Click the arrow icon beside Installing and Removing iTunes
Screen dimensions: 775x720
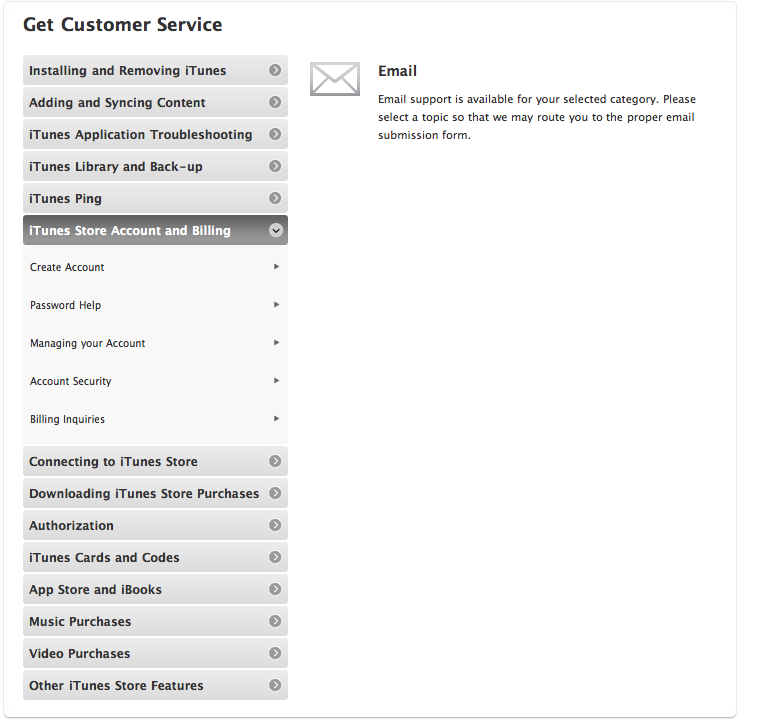[x=275, y=71]
